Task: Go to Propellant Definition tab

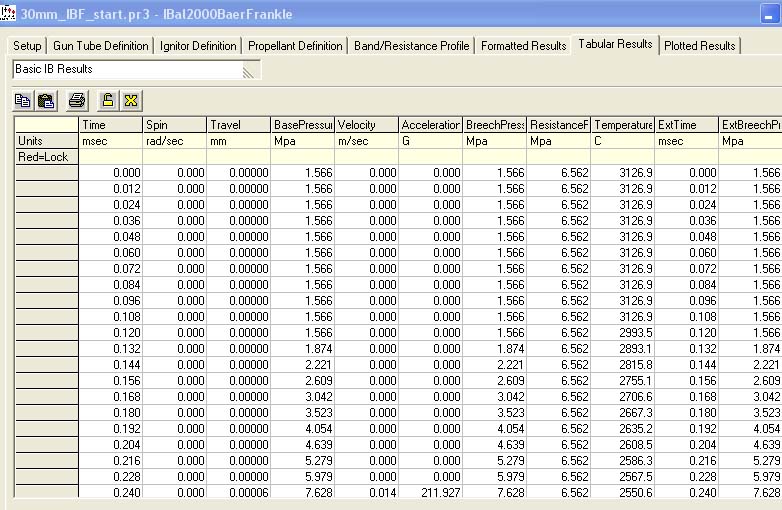Action: [295, 46]
